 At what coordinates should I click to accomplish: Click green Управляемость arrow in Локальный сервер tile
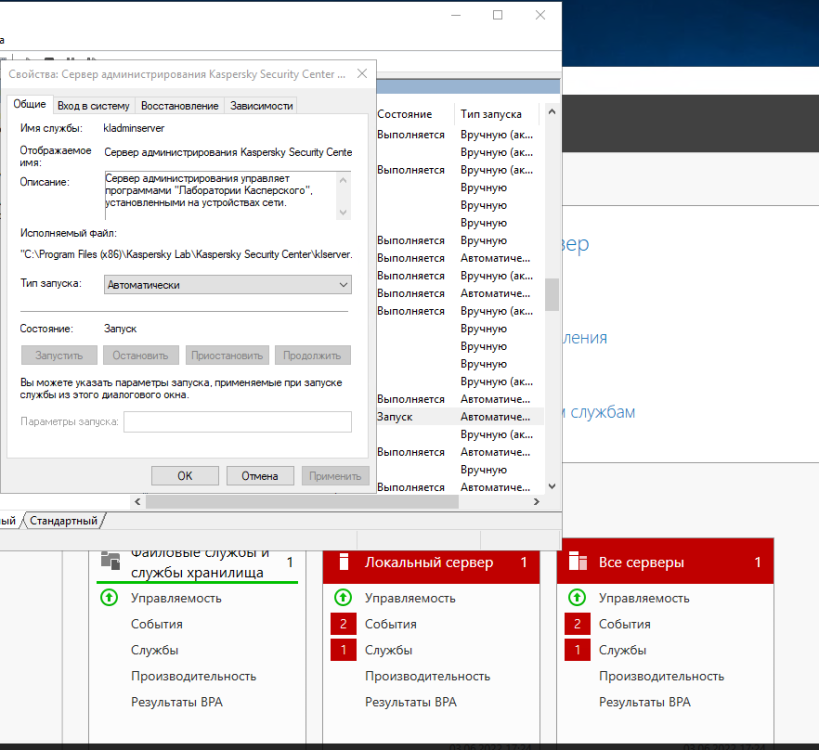[x=343, y=598]
